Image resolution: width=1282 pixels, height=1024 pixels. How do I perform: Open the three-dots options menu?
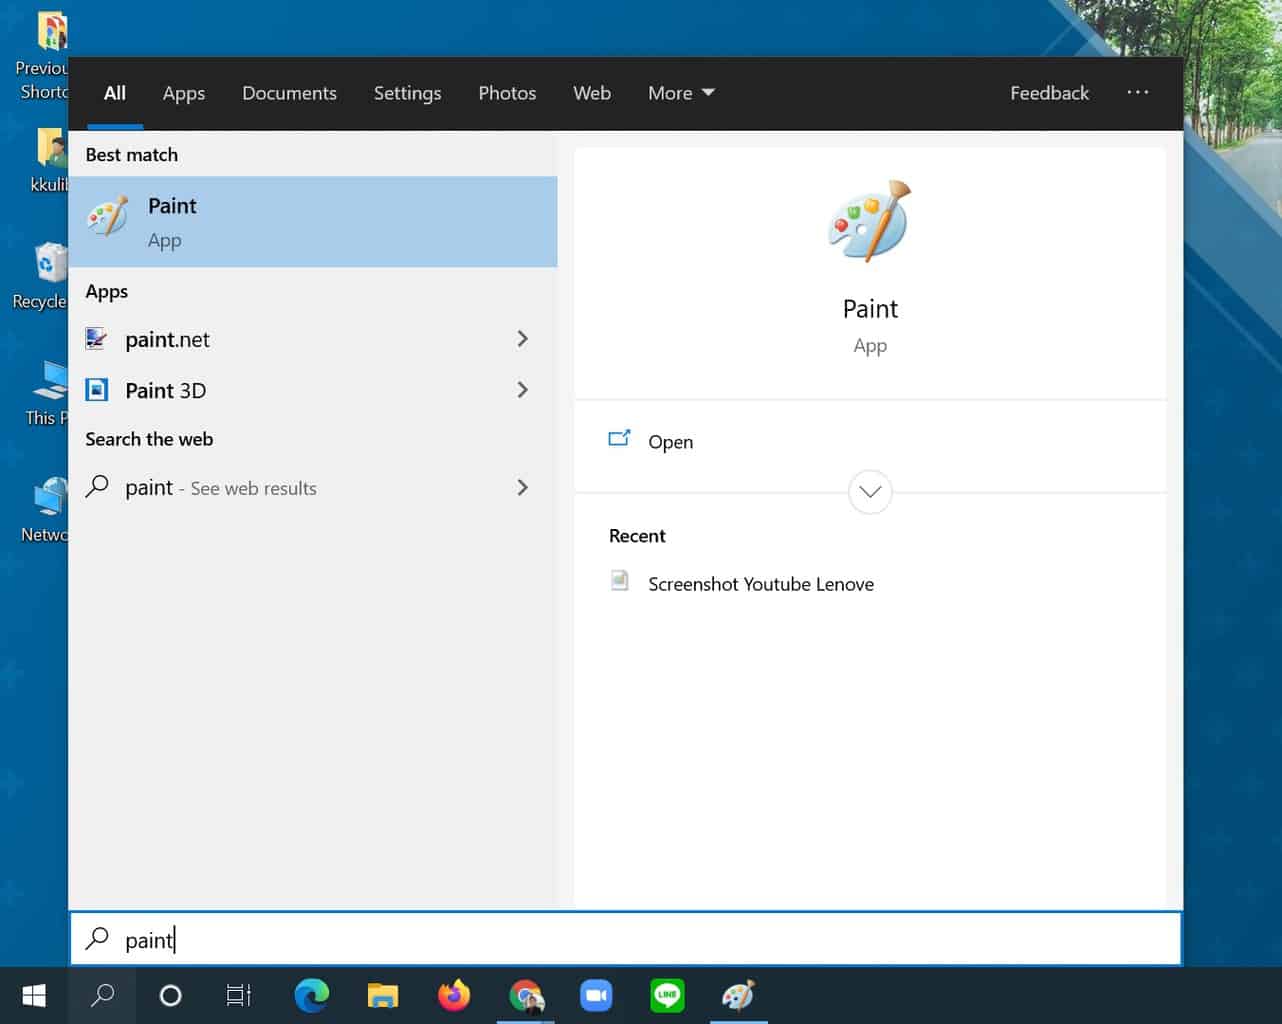[1138, 92]
